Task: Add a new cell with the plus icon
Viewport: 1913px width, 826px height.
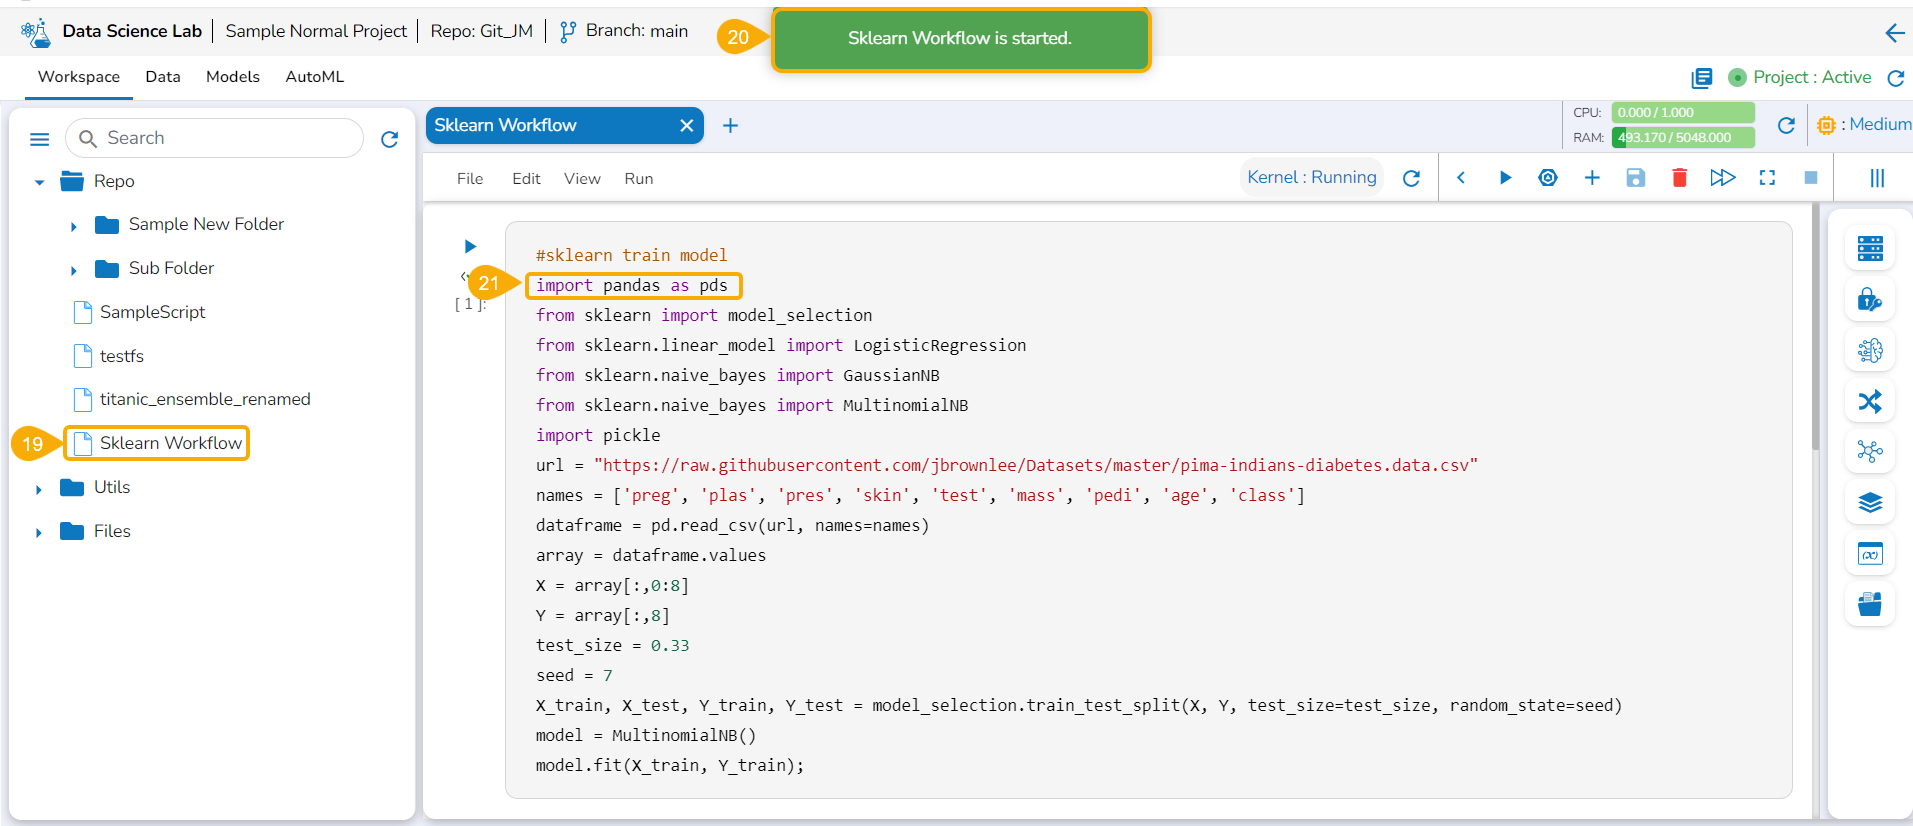Action: pos(1591,178)
